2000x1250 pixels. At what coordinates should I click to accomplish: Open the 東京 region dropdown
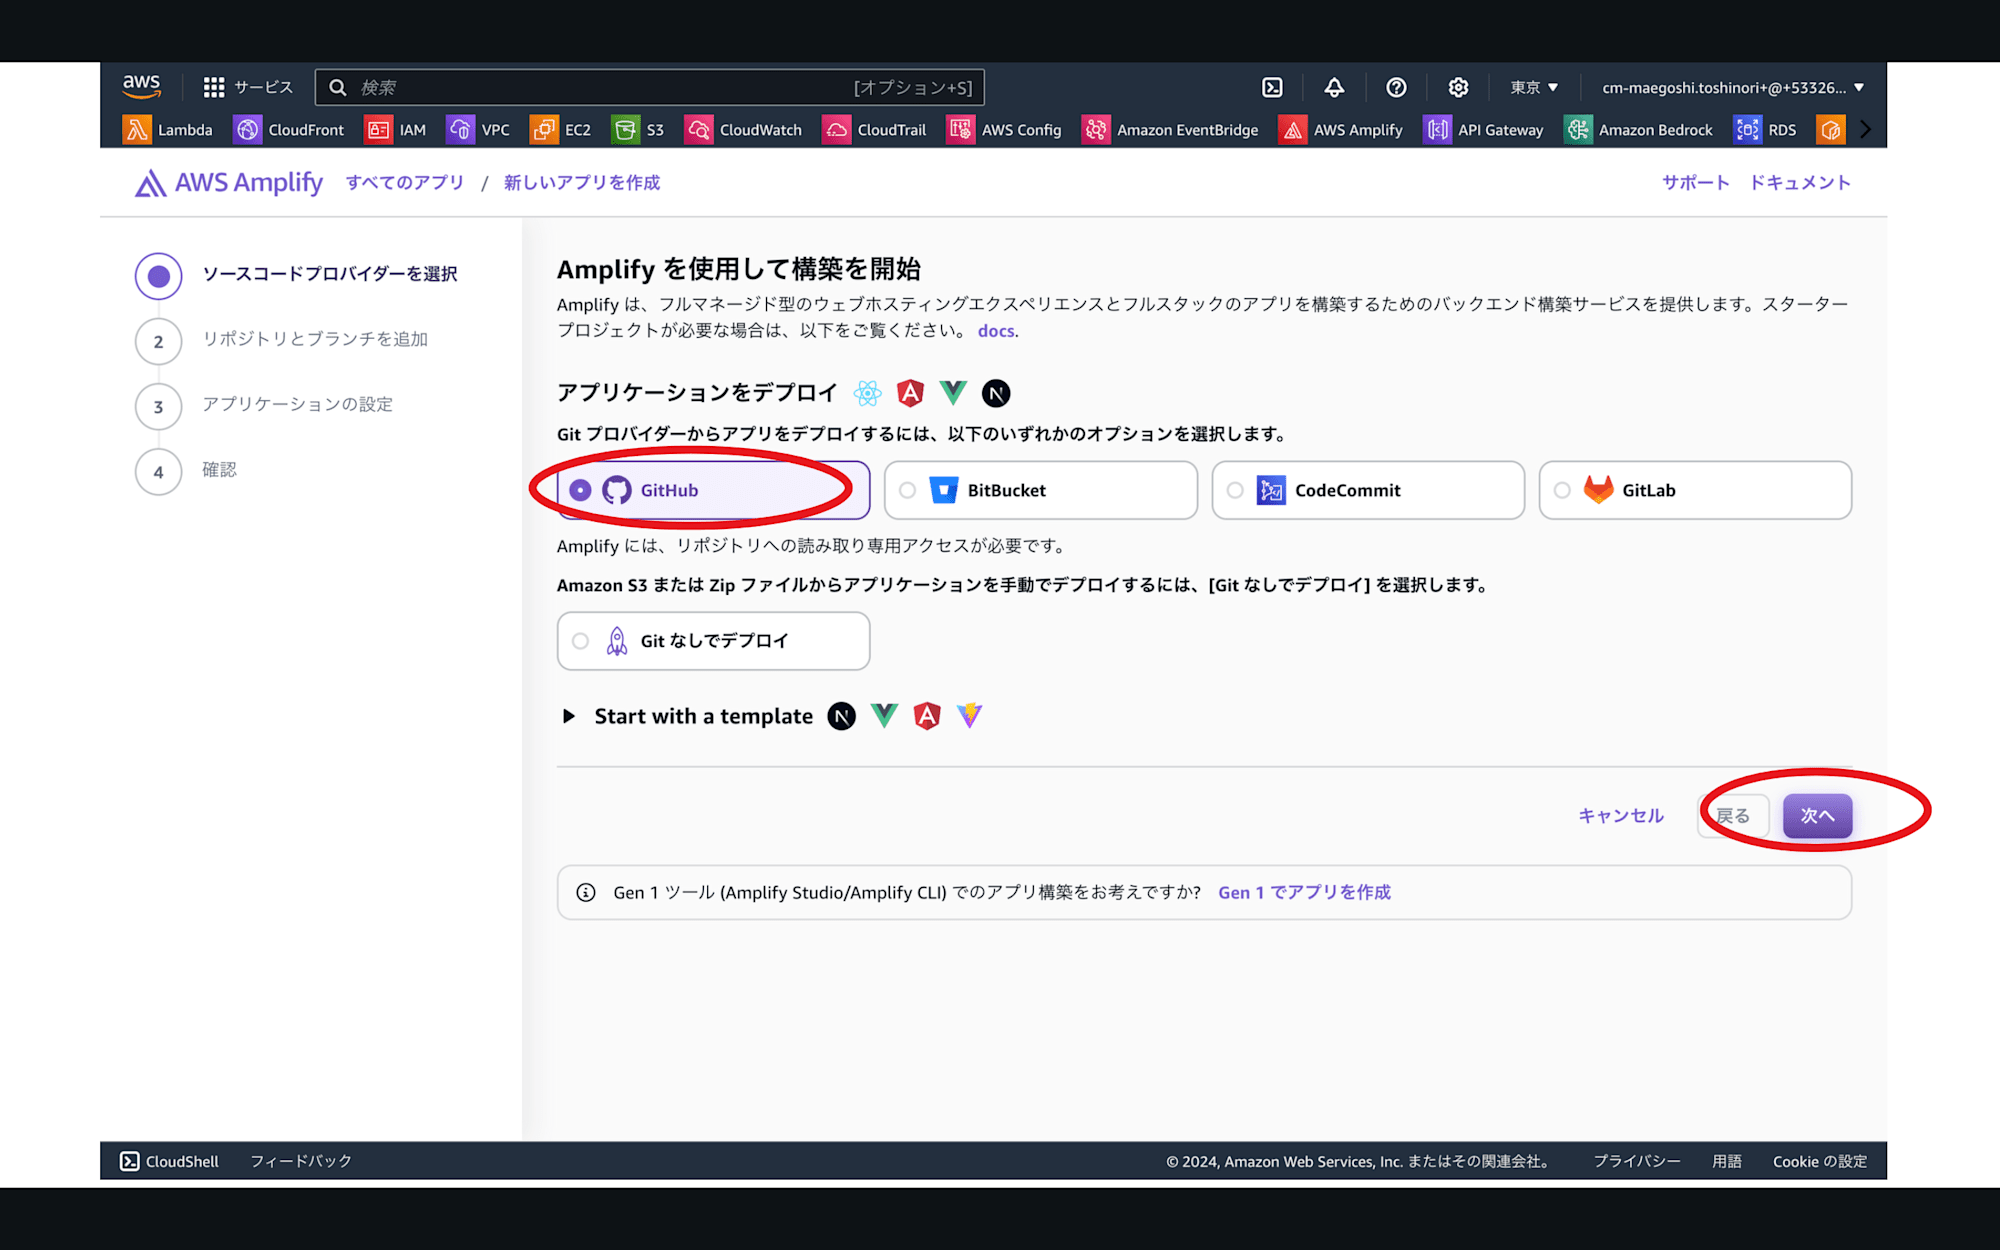(1534, 87)
